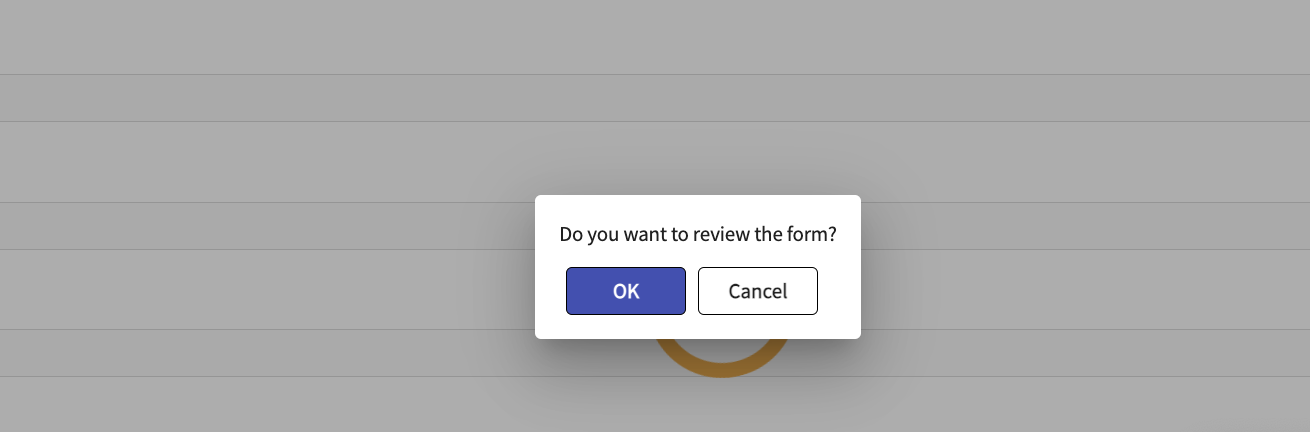Dismiss the review dialog with Cancel

coord(757,291)
